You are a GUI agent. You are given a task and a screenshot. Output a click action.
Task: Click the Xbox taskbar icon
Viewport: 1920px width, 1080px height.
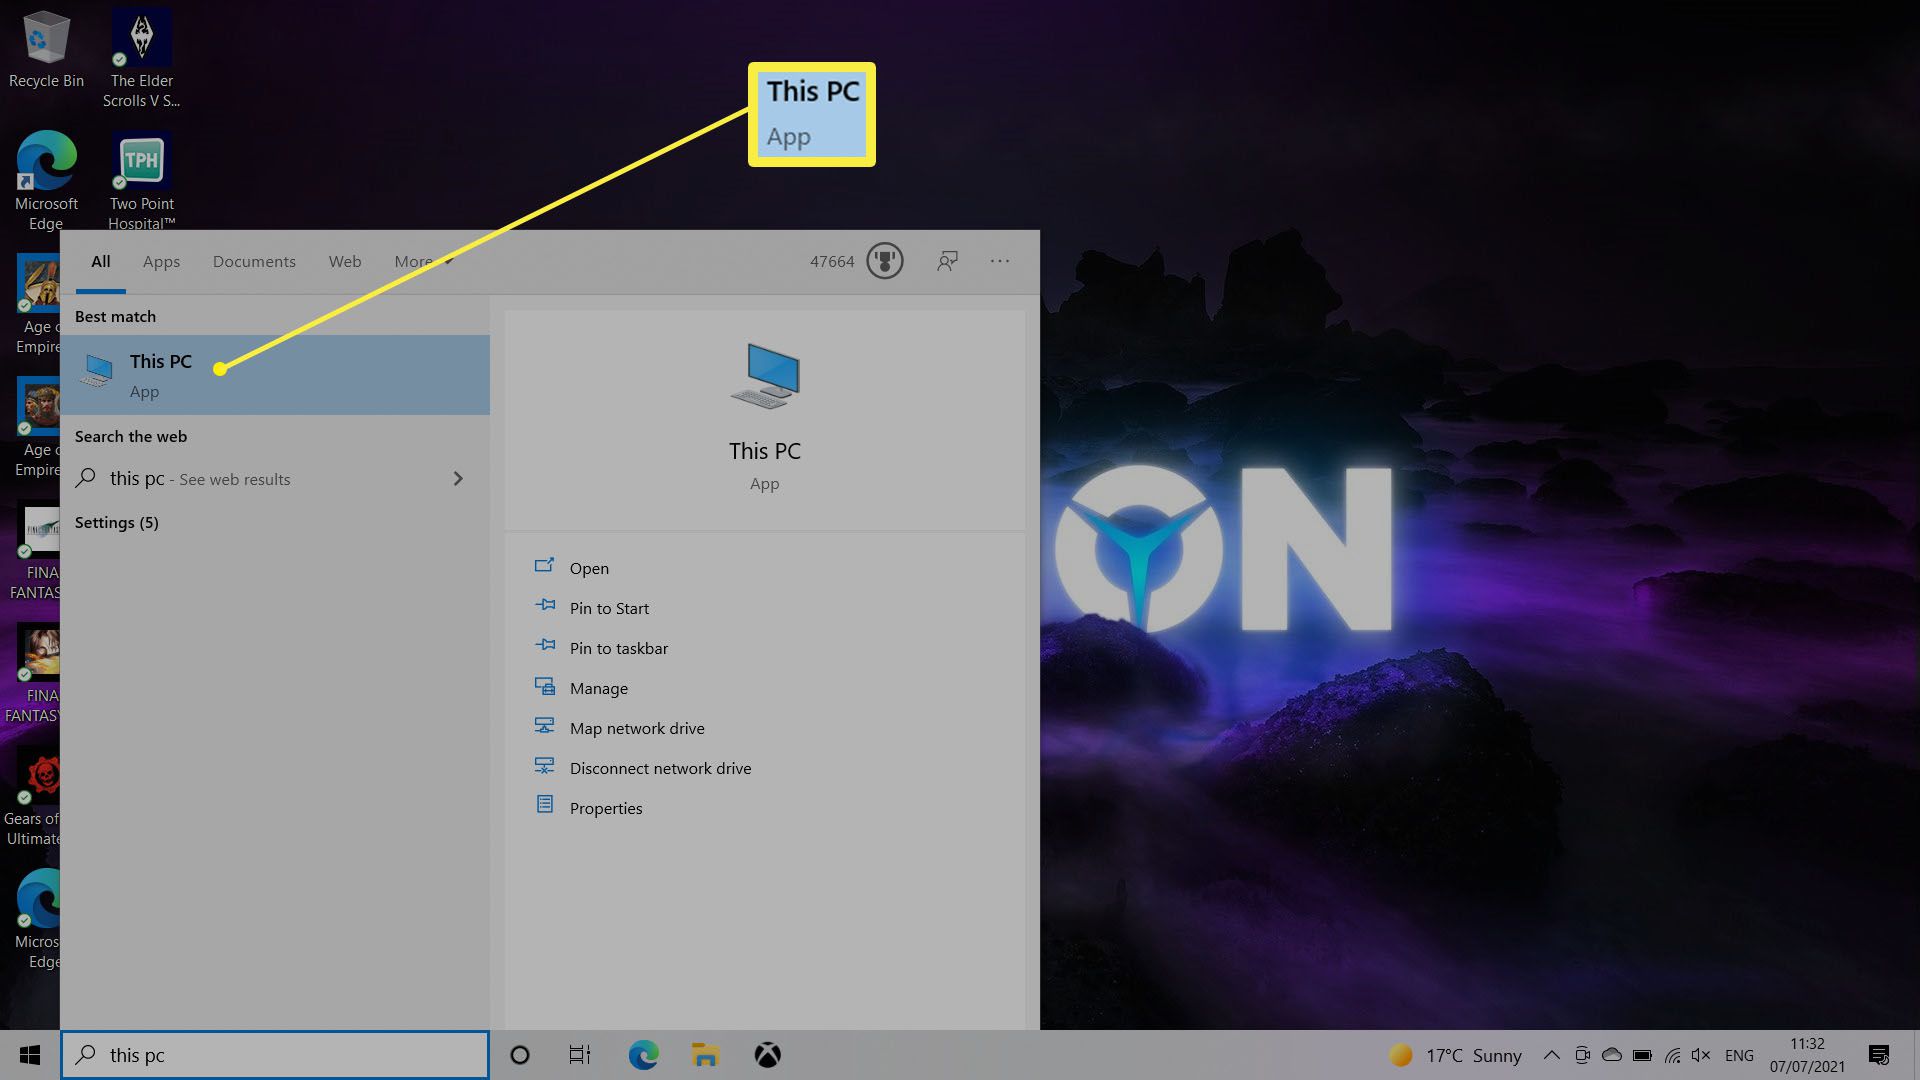tap(767, 1055)
